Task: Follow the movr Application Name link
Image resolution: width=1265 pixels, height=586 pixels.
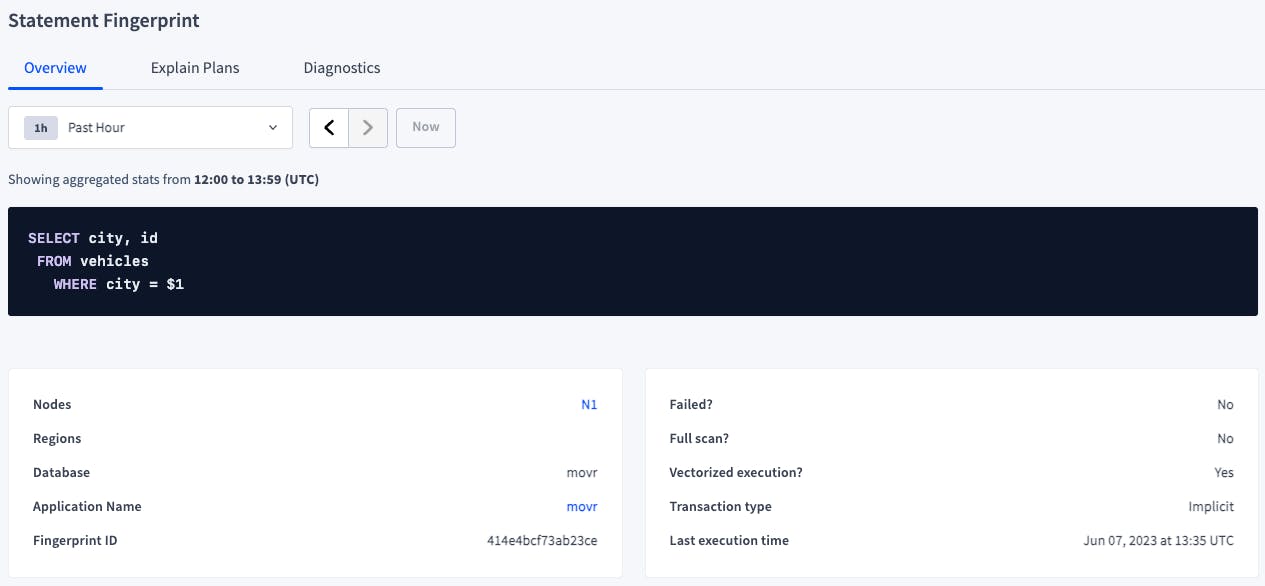Action: [x=582, y=507]
